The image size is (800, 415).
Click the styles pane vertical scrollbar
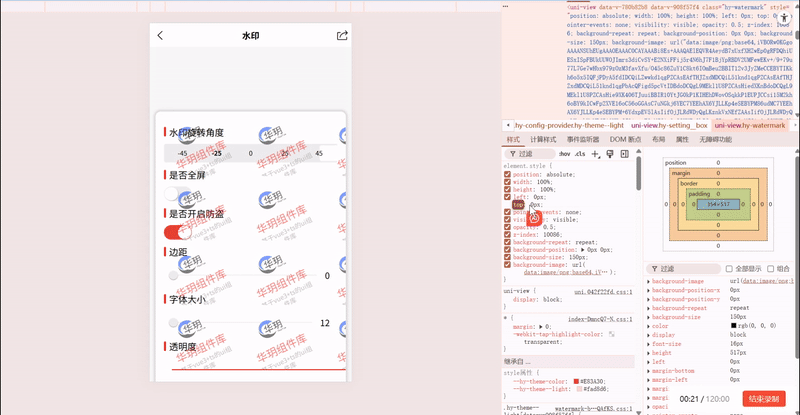638,174
